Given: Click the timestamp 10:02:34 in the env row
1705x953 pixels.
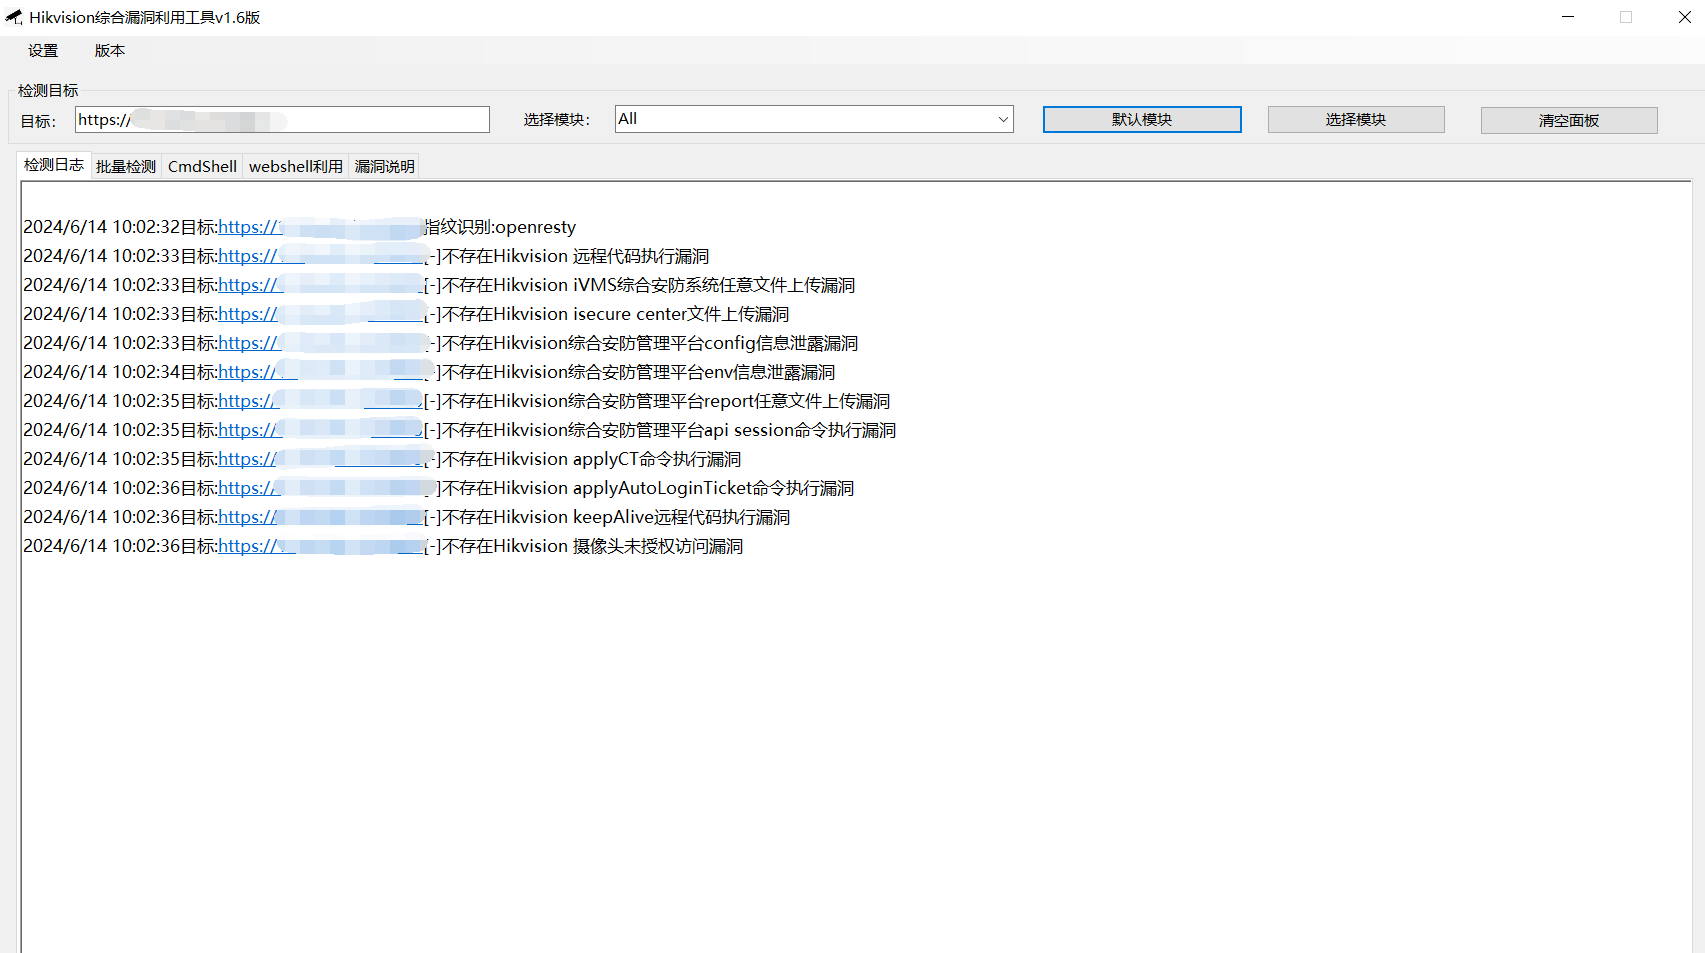Looking at the screenshot, I should [x=146, y=373].
